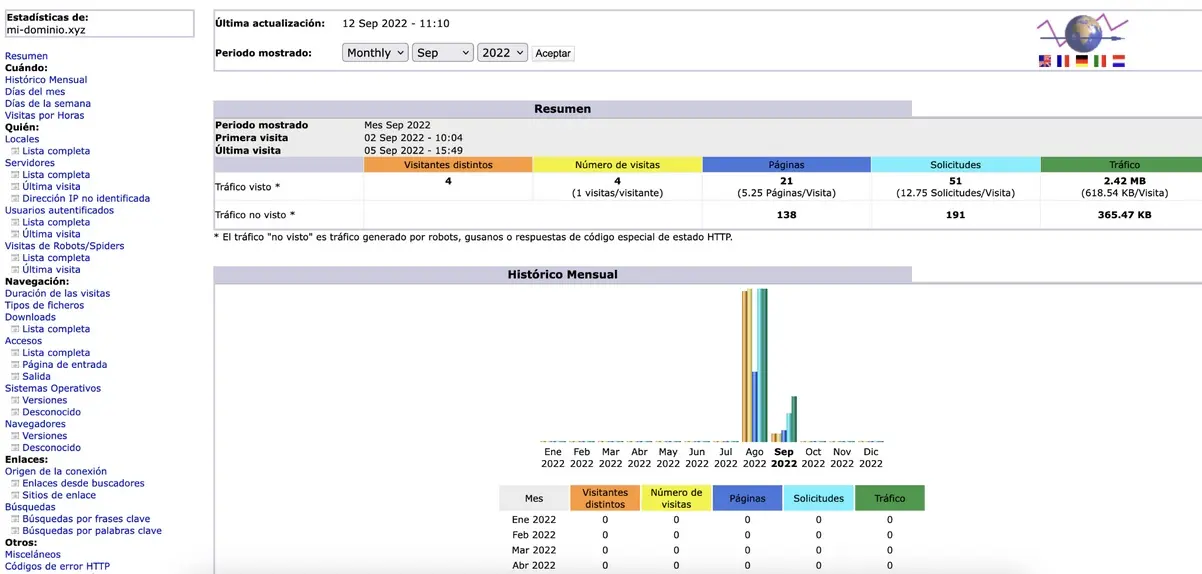Click the Dutch flag icon
1202x574 pixels.
click(1118, 61)
